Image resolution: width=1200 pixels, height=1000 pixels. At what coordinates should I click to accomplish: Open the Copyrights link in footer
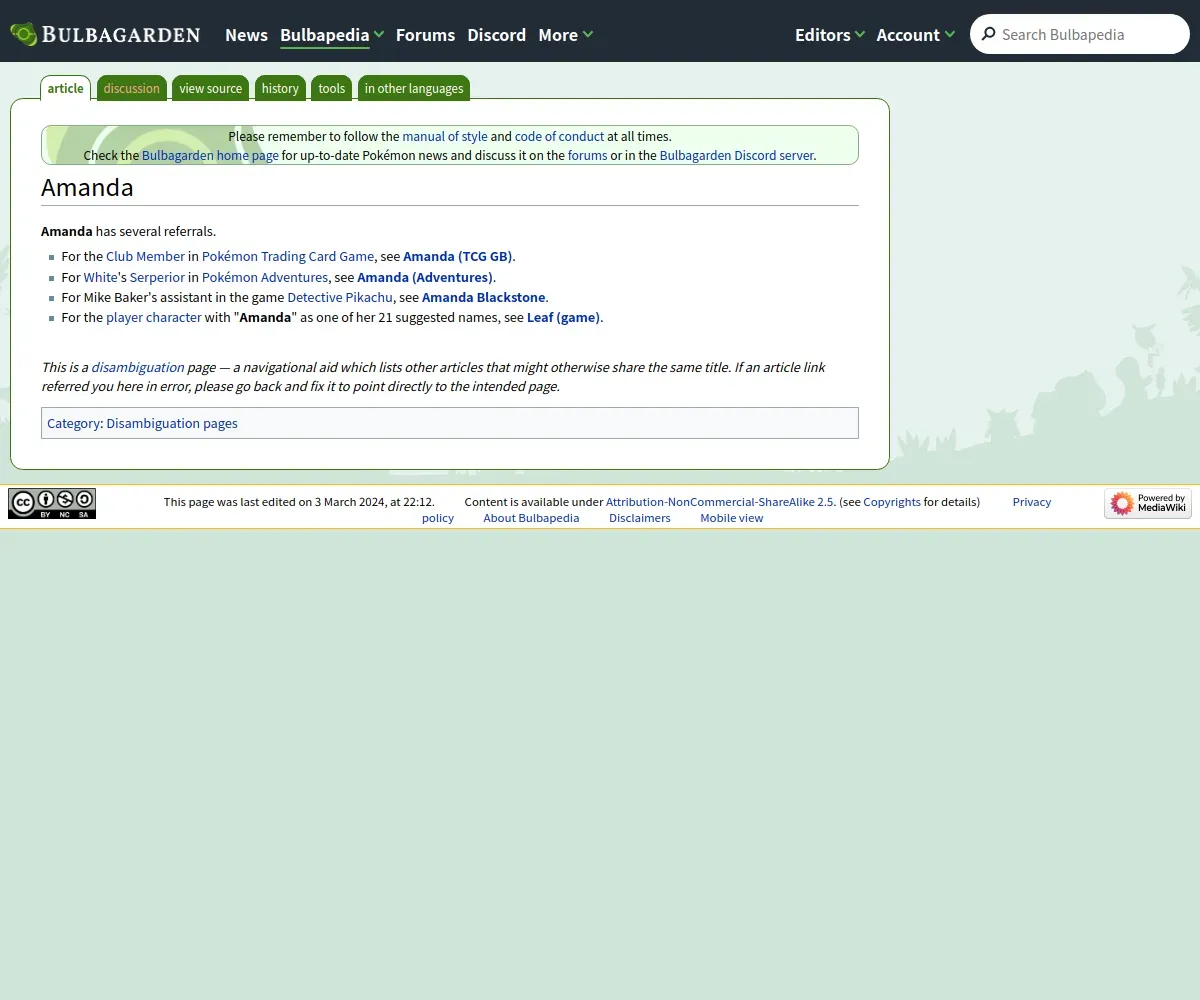click(892, 502)
